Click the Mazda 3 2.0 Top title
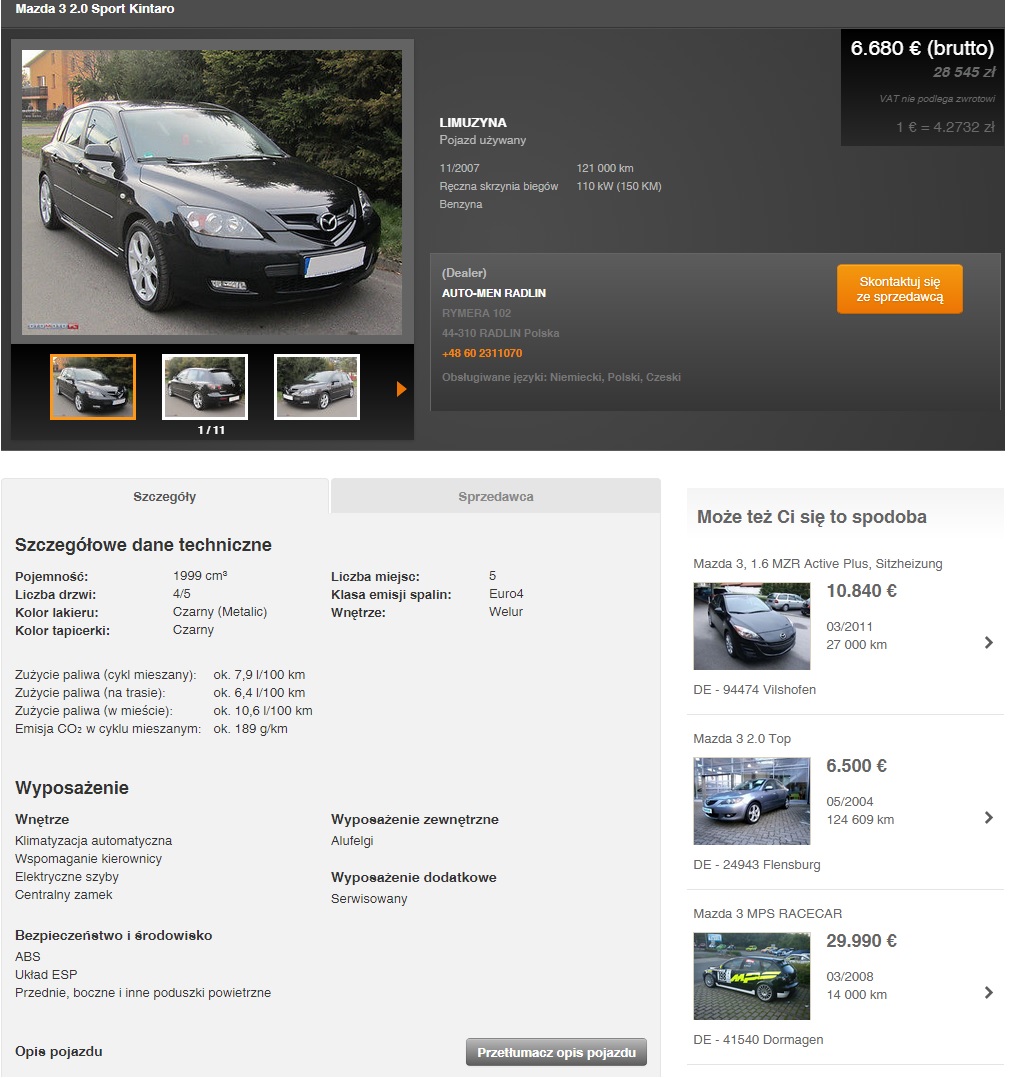 pyautogui.click(x=741, y=739)
